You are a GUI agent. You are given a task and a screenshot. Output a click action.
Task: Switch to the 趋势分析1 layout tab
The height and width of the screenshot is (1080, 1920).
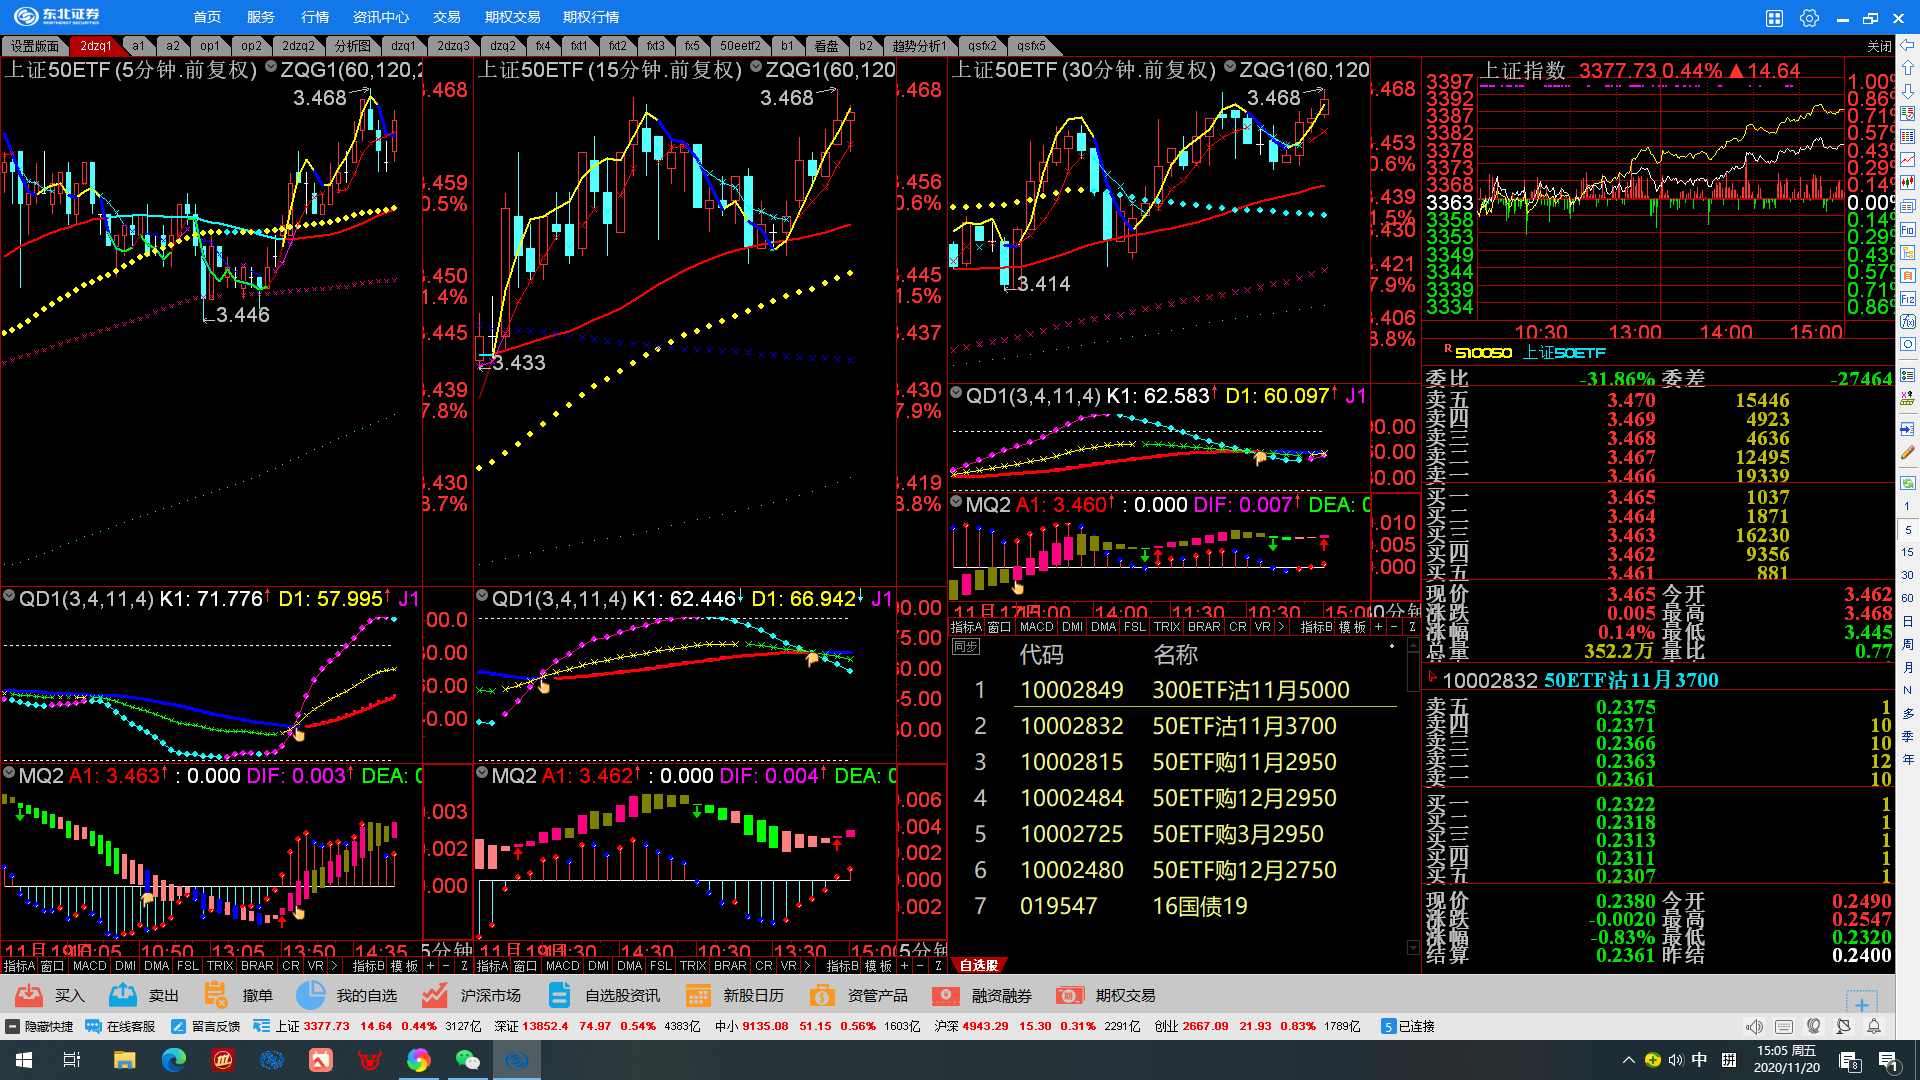pyautogui.click(x=918, y=46)
